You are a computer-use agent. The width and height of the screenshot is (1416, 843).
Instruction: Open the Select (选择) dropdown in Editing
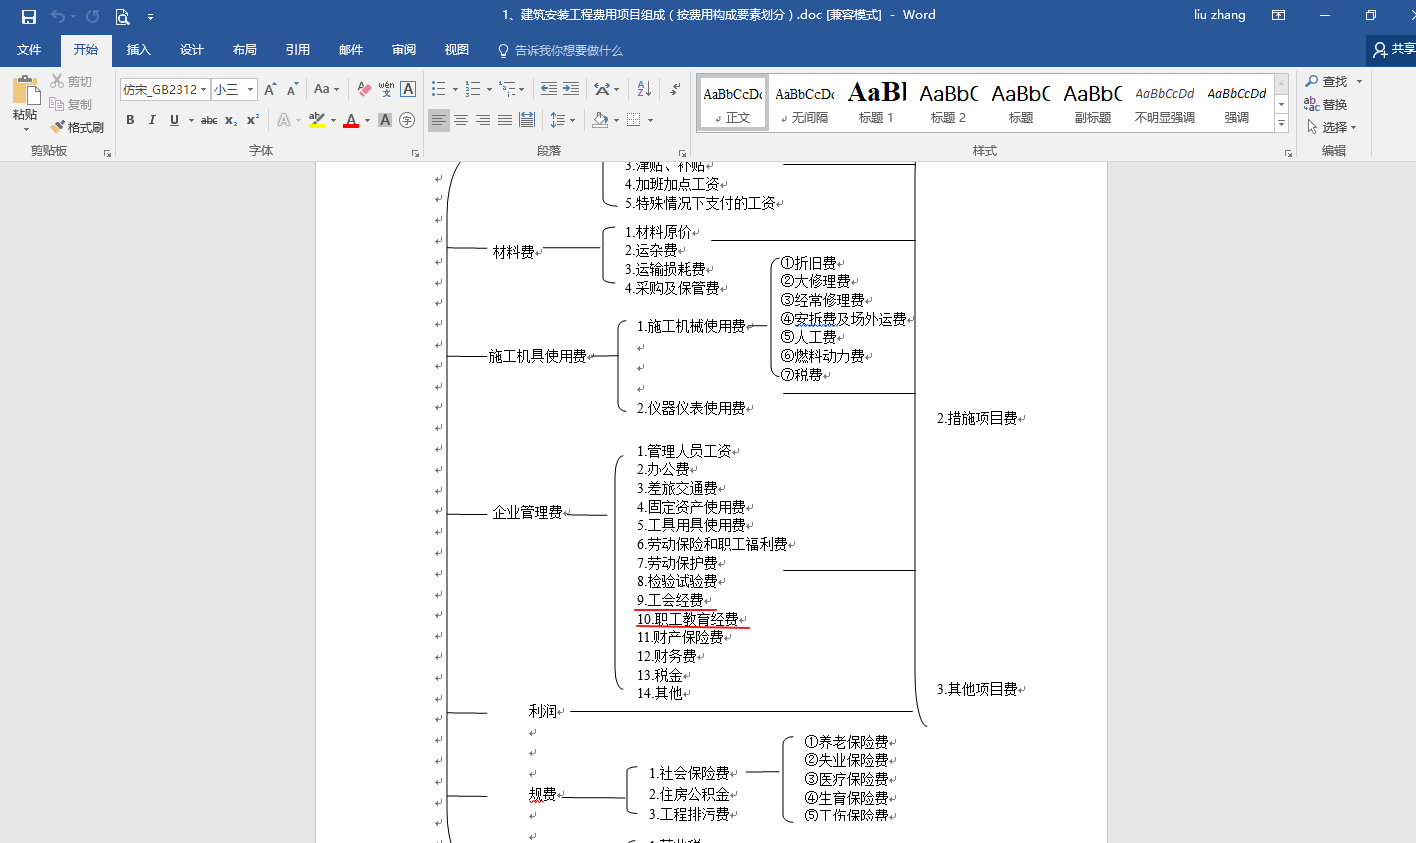pos(1332,127)
